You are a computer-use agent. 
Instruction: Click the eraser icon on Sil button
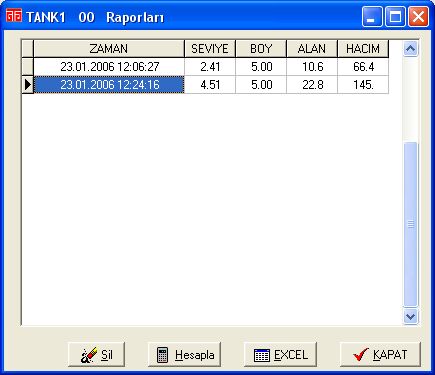[88, 355]
